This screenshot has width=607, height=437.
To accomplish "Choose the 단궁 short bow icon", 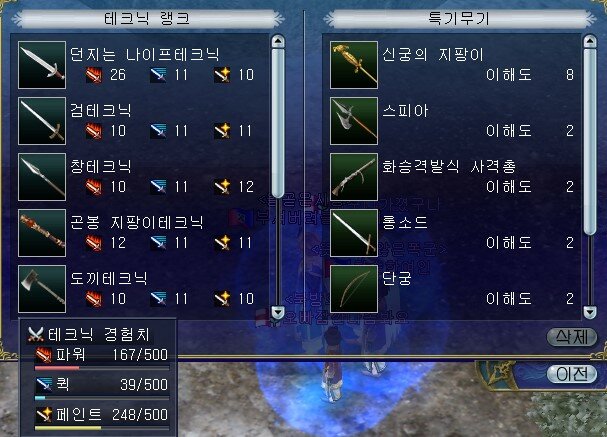I will click(x=354, y=289).
